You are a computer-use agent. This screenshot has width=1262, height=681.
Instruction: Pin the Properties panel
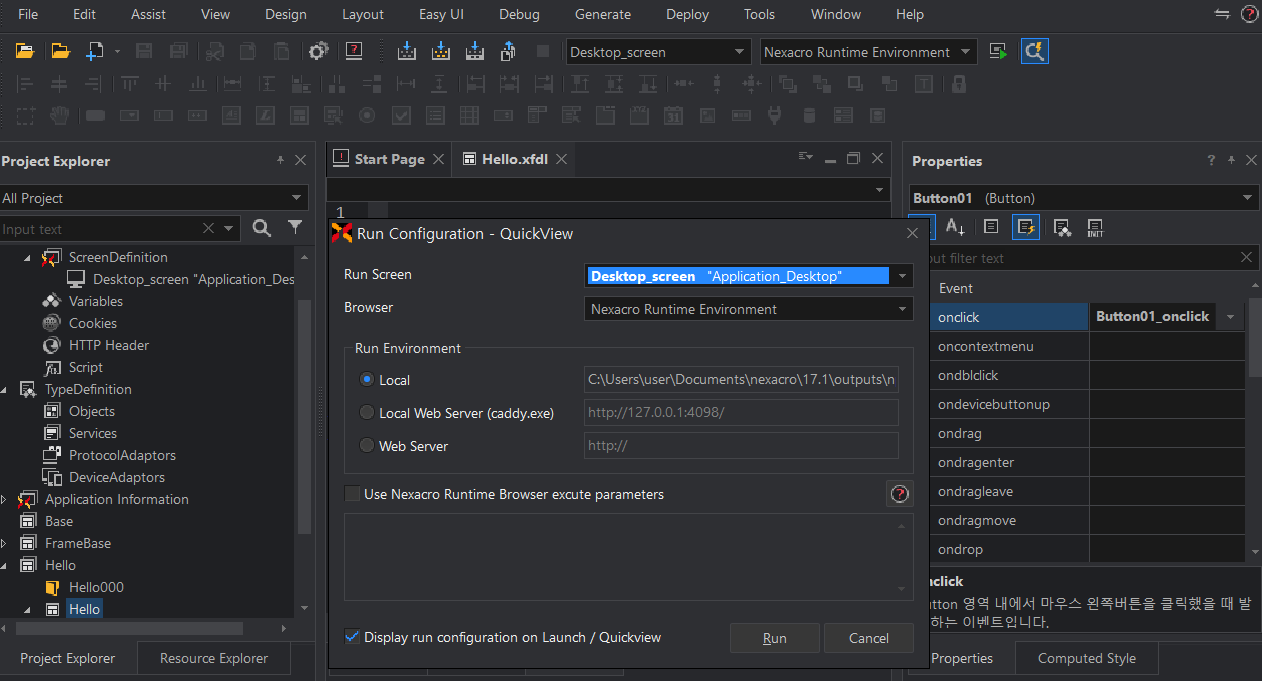click(1231, 160)
